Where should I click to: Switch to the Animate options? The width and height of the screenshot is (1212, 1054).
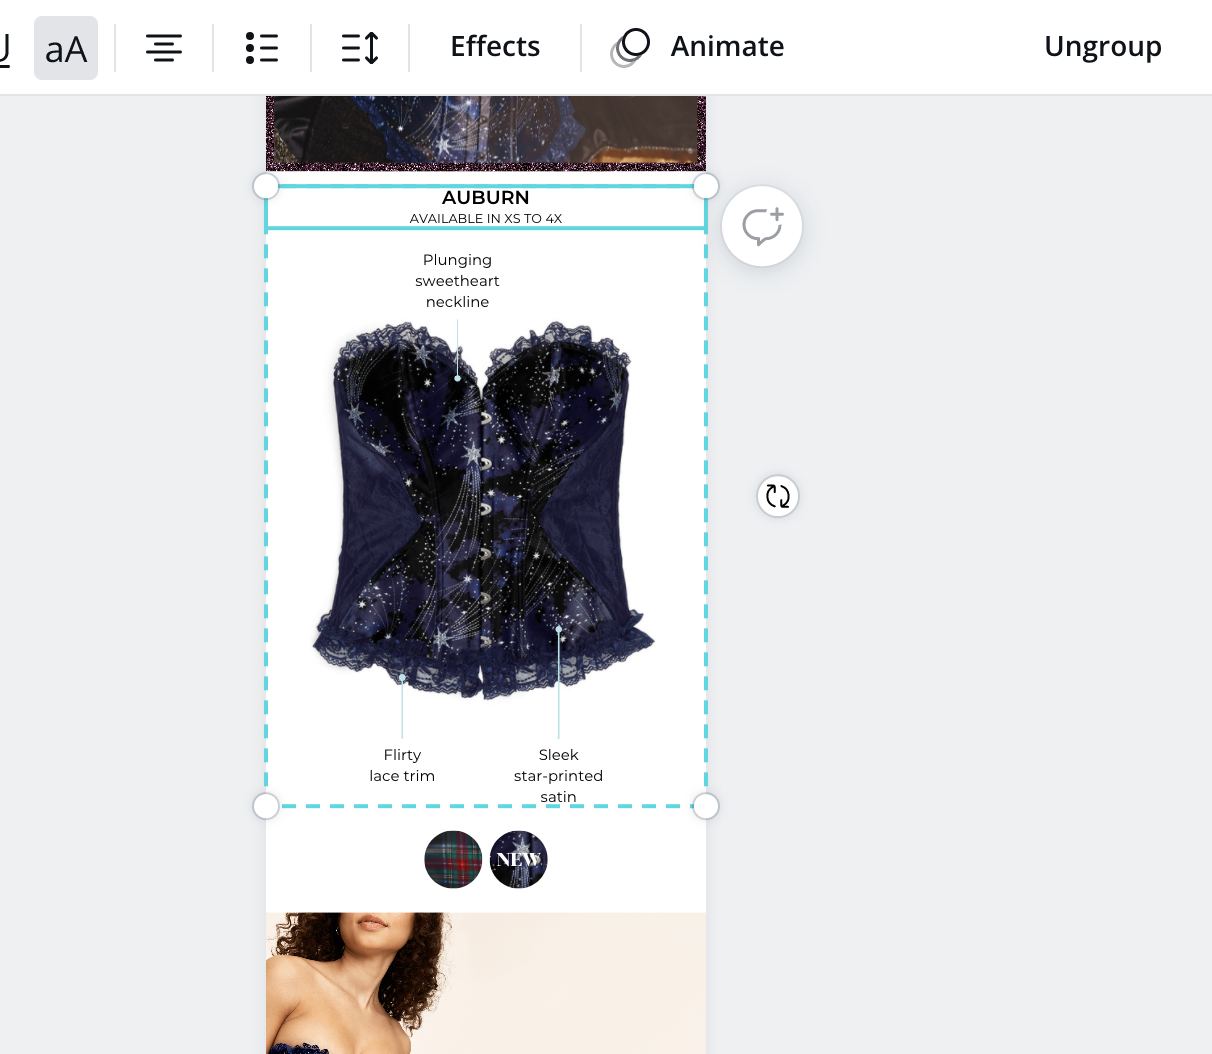coord(727,46)
